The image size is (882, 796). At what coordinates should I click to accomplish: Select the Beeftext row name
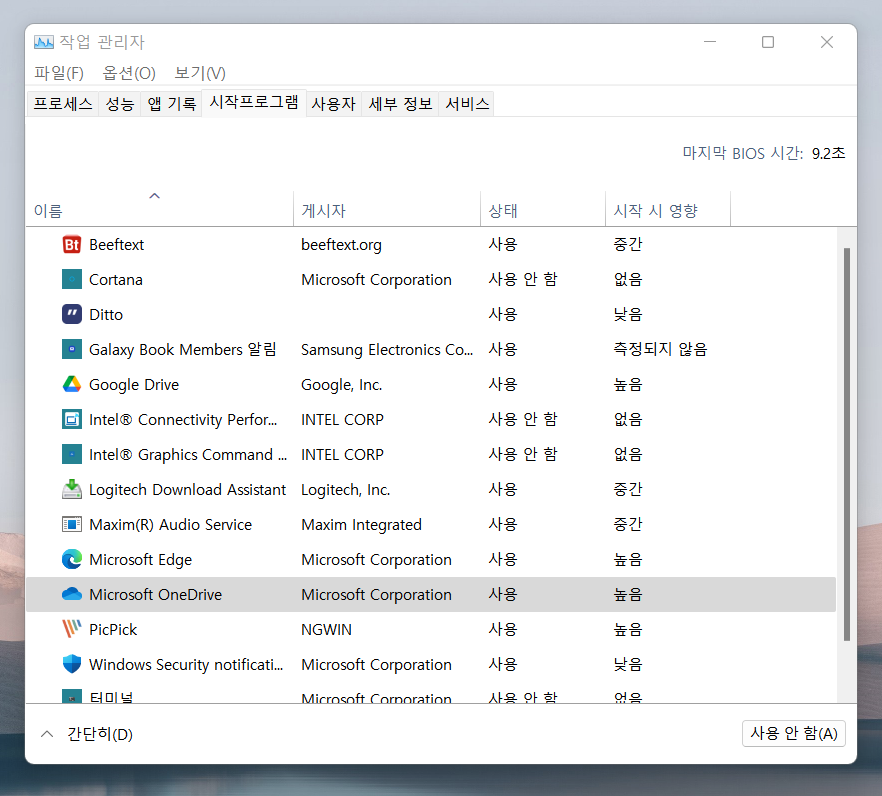[116, 245]
